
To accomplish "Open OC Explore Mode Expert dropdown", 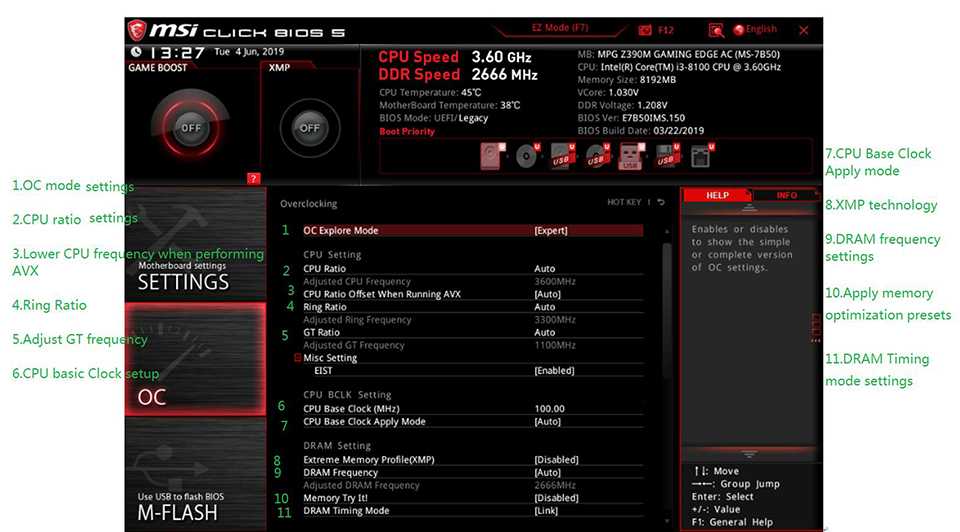I will click(x=551, y=230).
